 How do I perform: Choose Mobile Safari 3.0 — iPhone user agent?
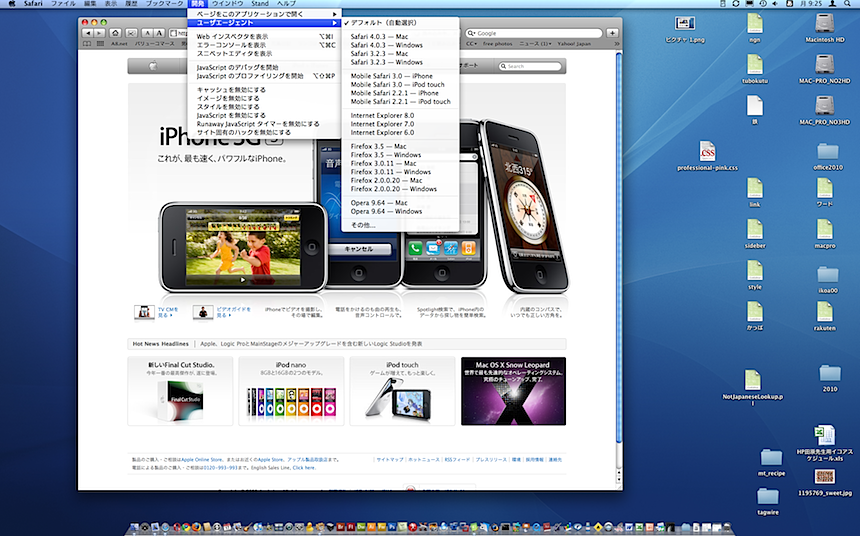[400, 76]
